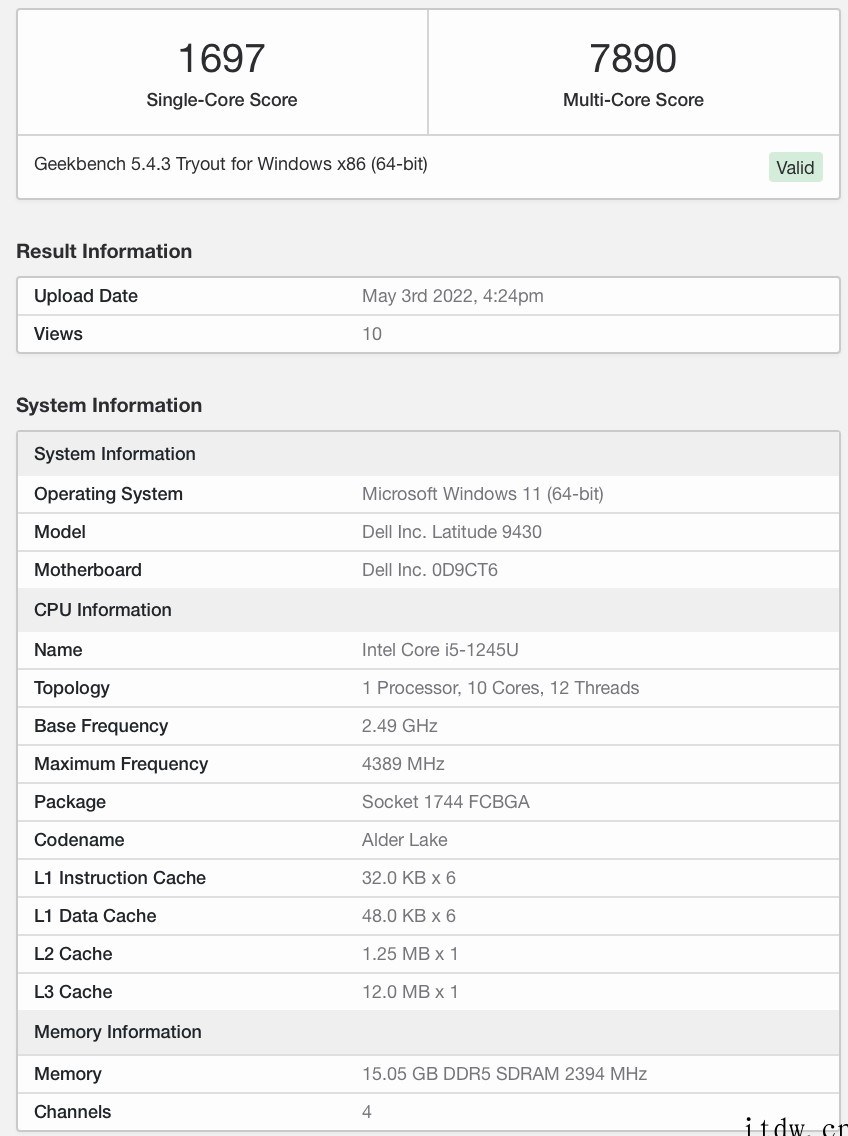This screenshot has height=1136, width=848.
Task: Click the upload date May 3rd 2022, 4:24pm
Action: point(452,296)
